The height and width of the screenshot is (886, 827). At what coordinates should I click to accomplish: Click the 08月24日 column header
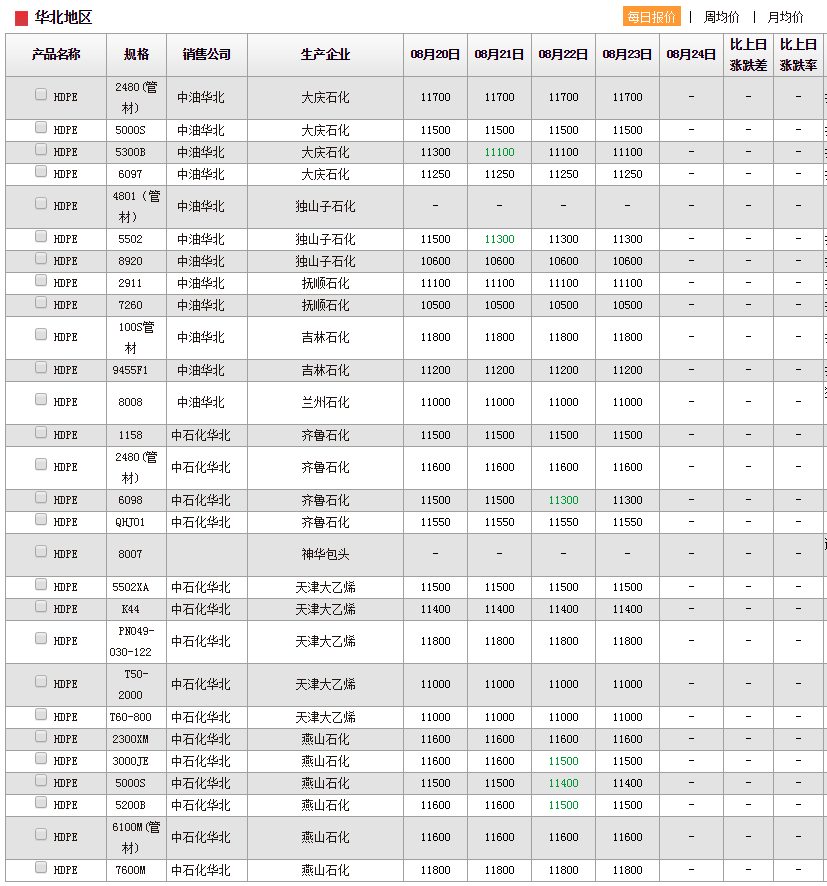tap(691, 54)
